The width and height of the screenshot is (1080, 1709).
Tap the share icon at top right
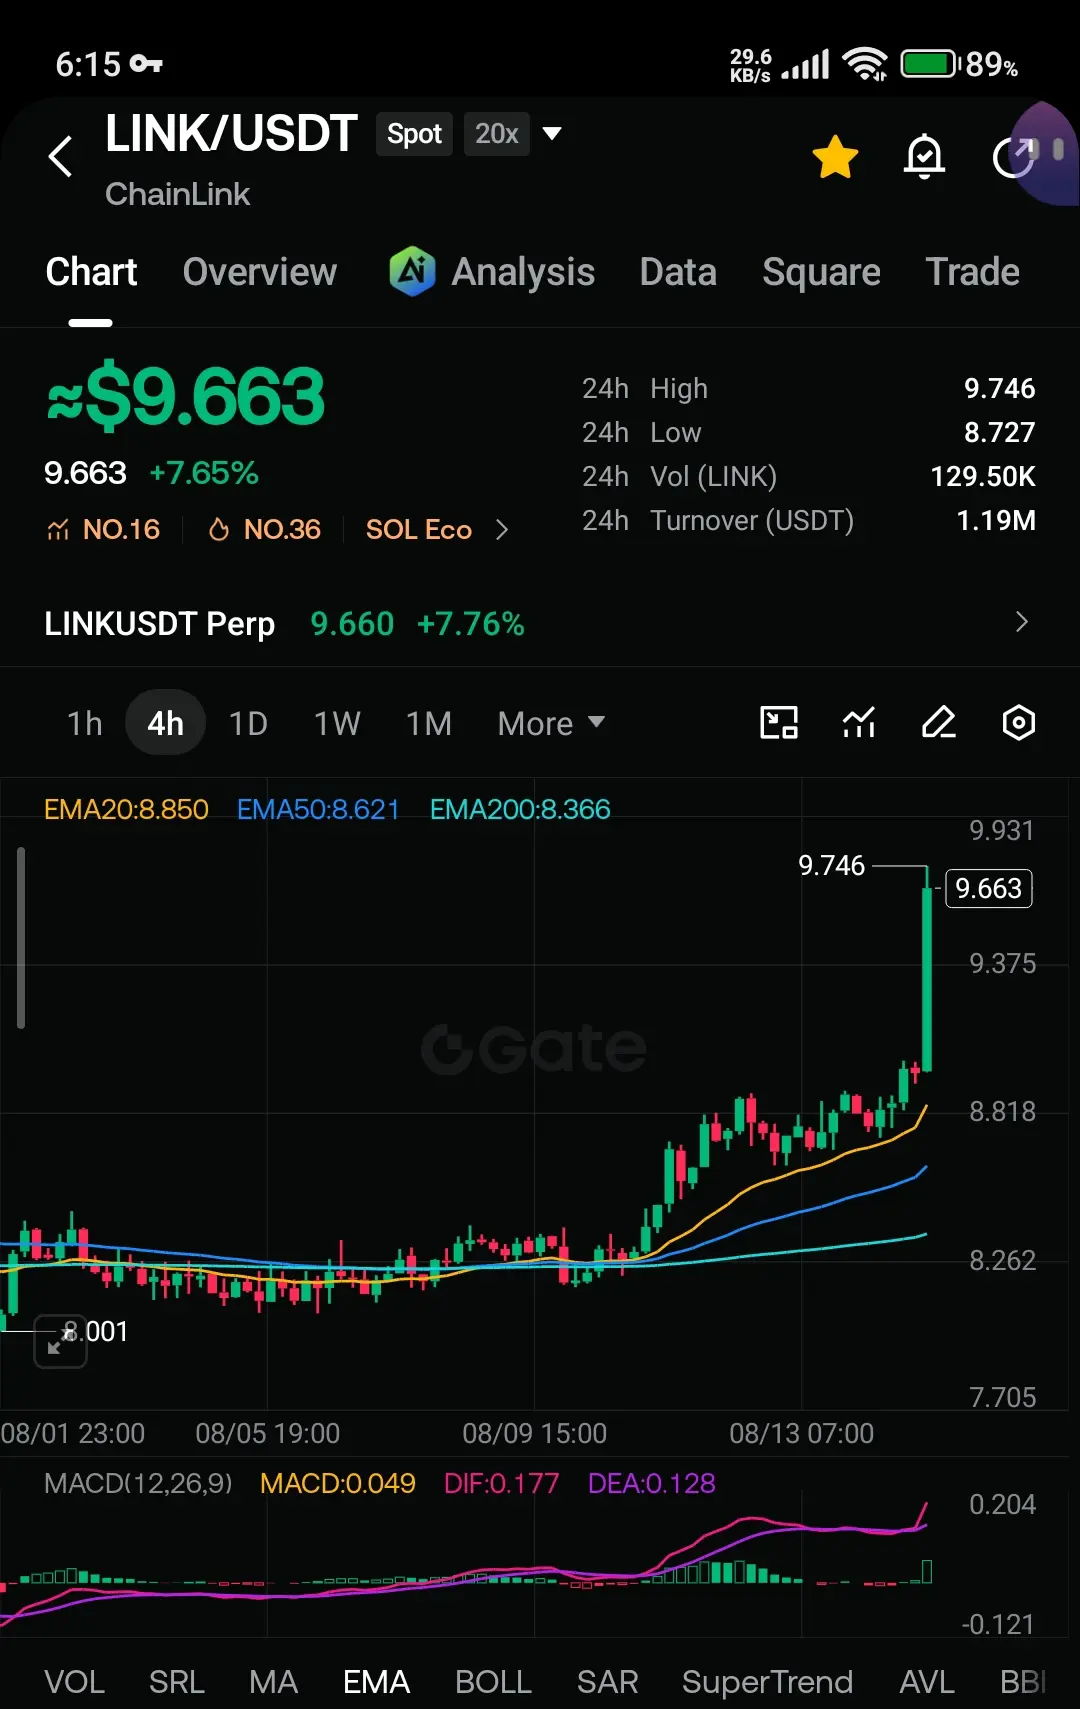pyautogui.click(x=1013, y=157)
